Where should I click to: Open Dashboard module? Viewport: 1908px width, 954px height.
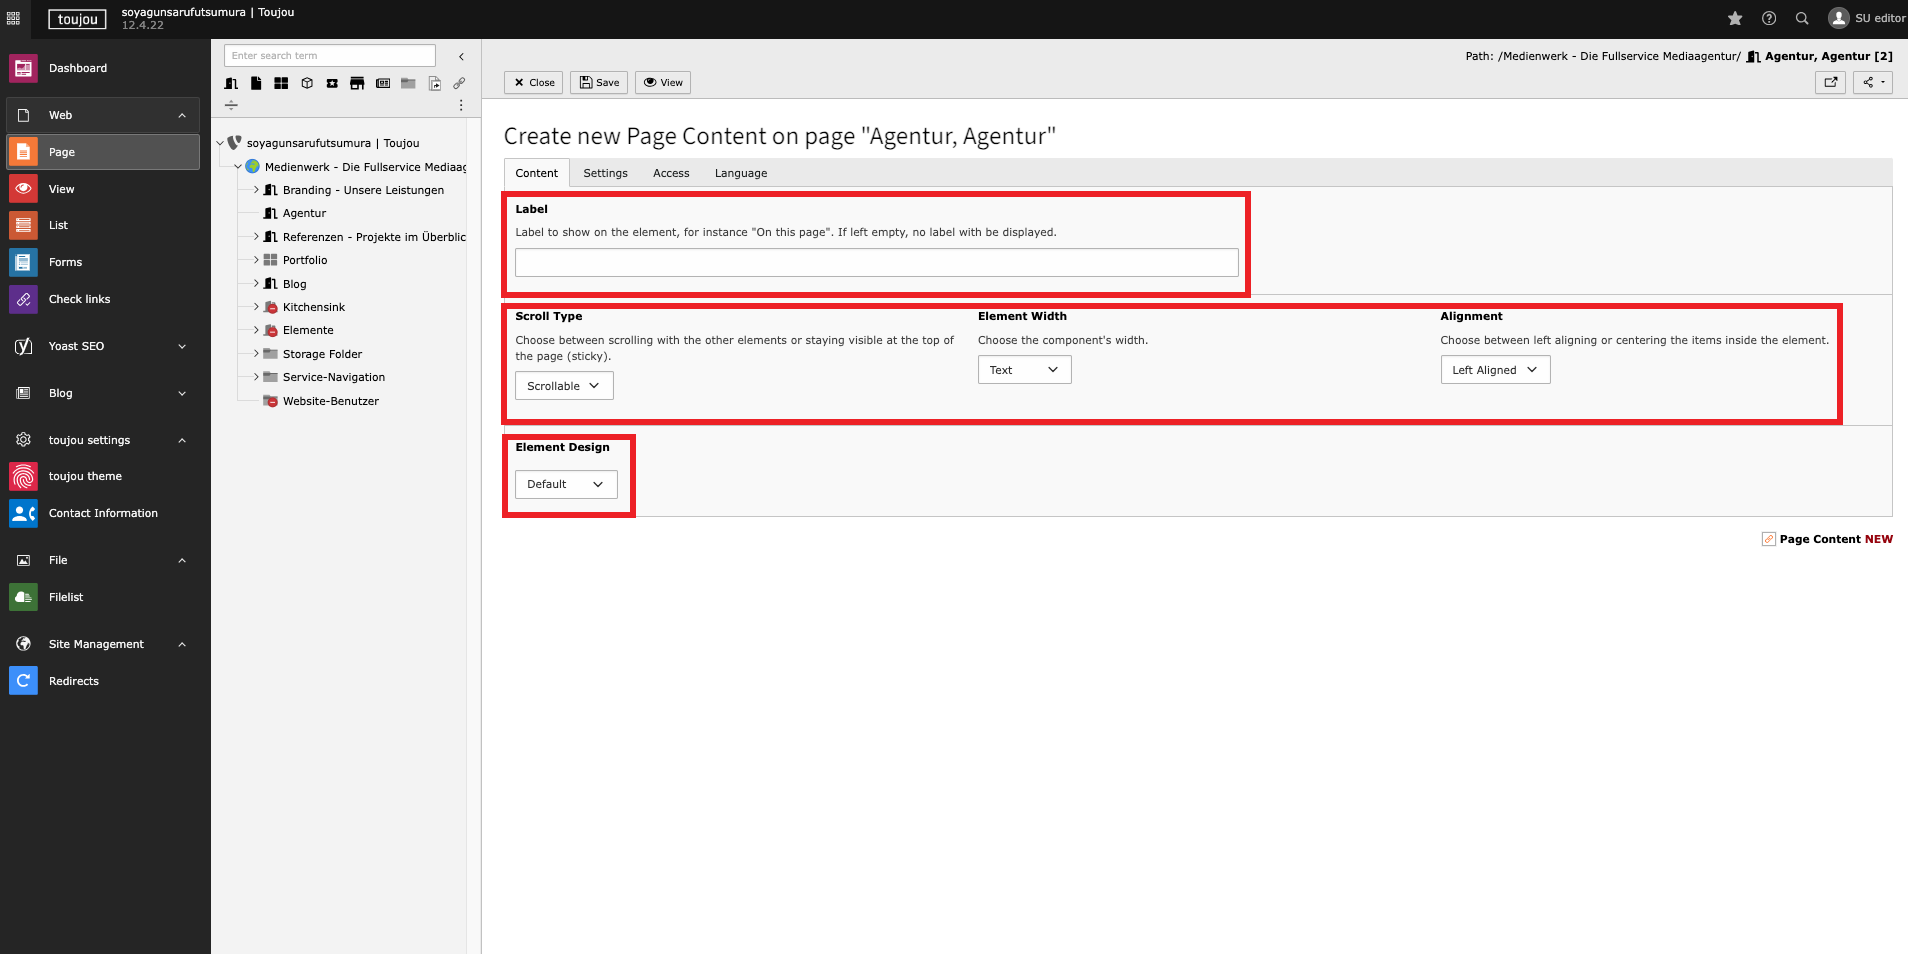pos(78,68)
